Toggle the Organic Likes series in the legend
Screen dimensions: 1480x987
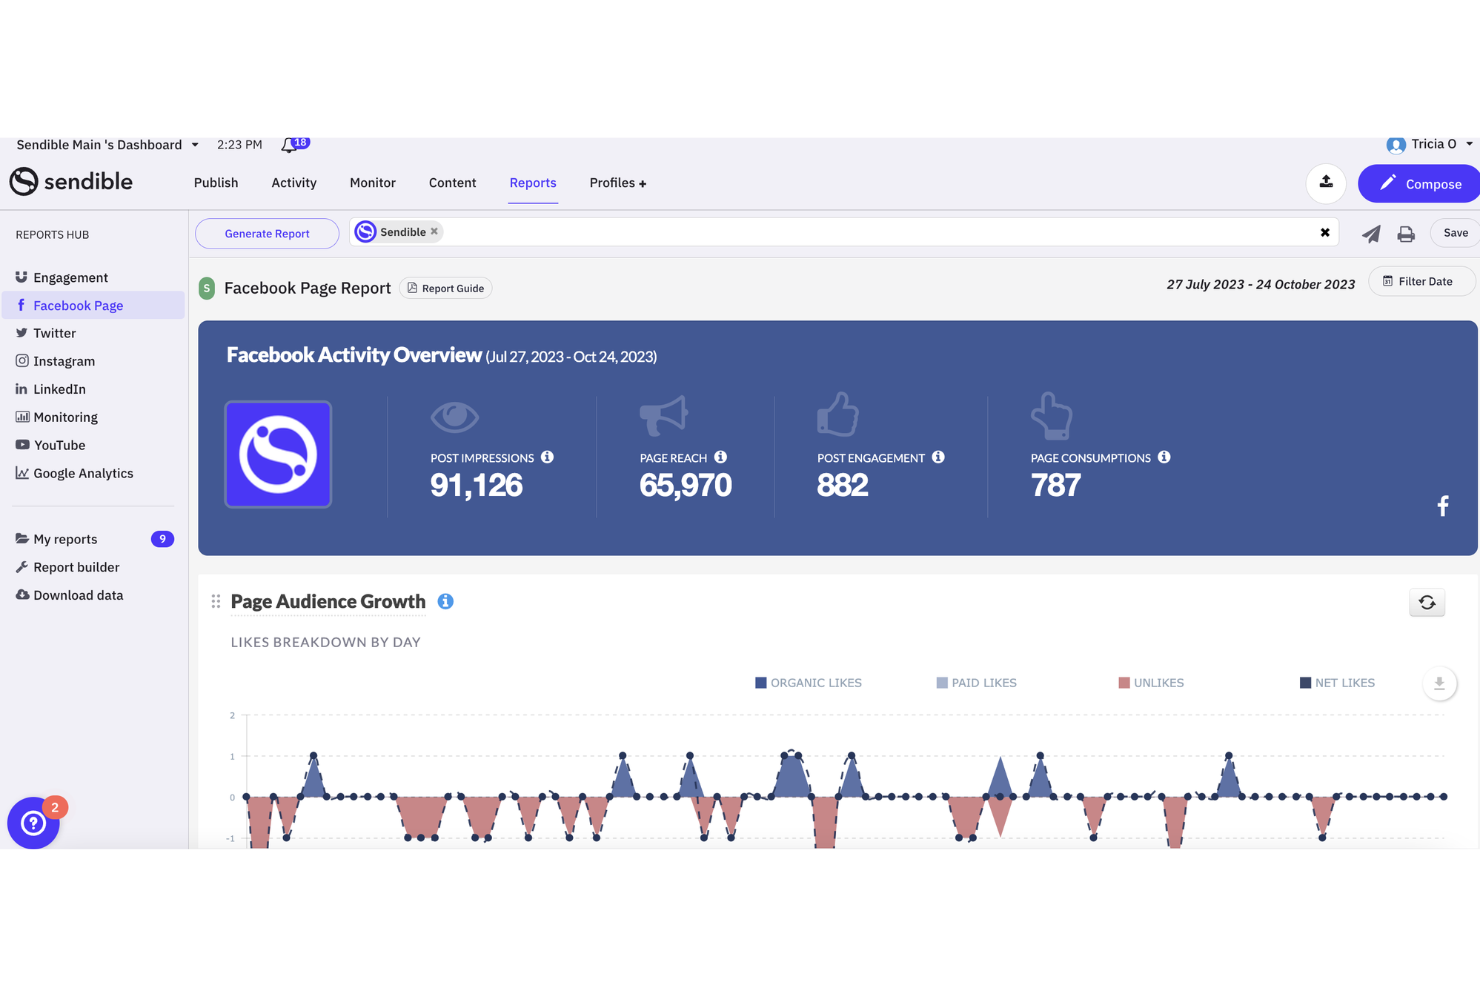(809, 682)
